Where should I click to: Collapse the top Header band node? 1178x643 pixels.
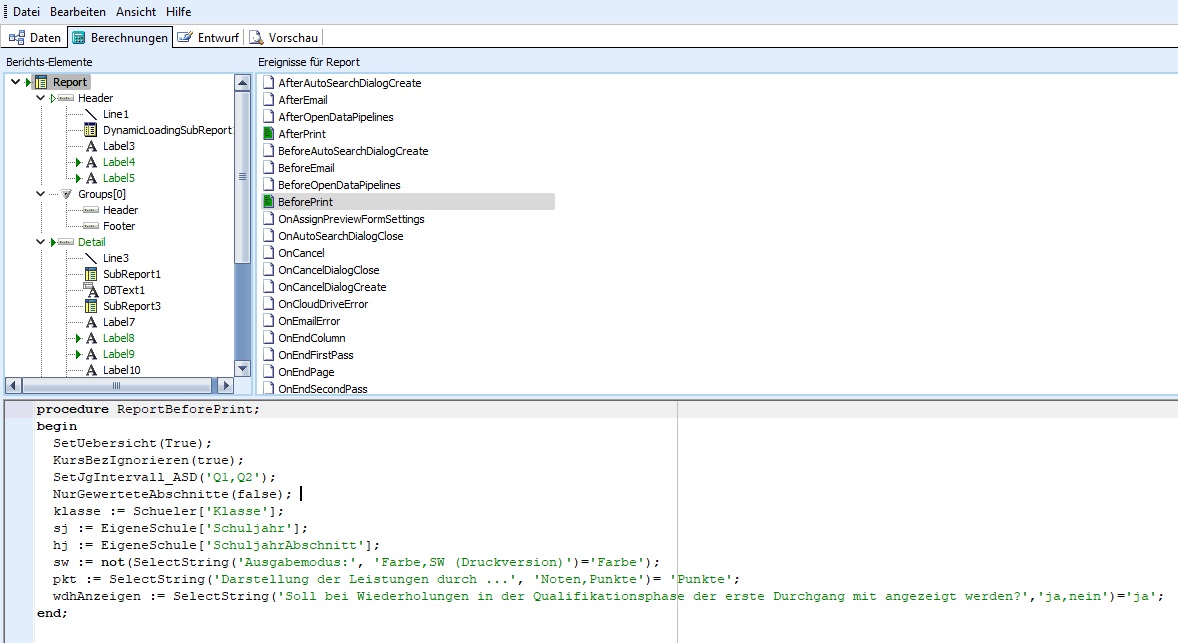point(41,98)
